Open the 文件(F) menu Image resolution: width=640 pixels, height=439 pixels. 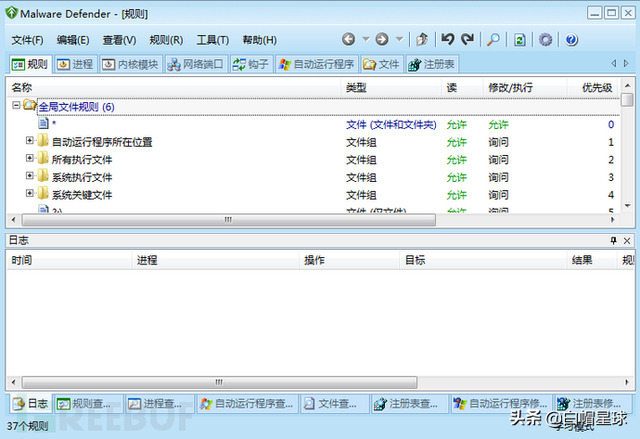click(27, 40)
